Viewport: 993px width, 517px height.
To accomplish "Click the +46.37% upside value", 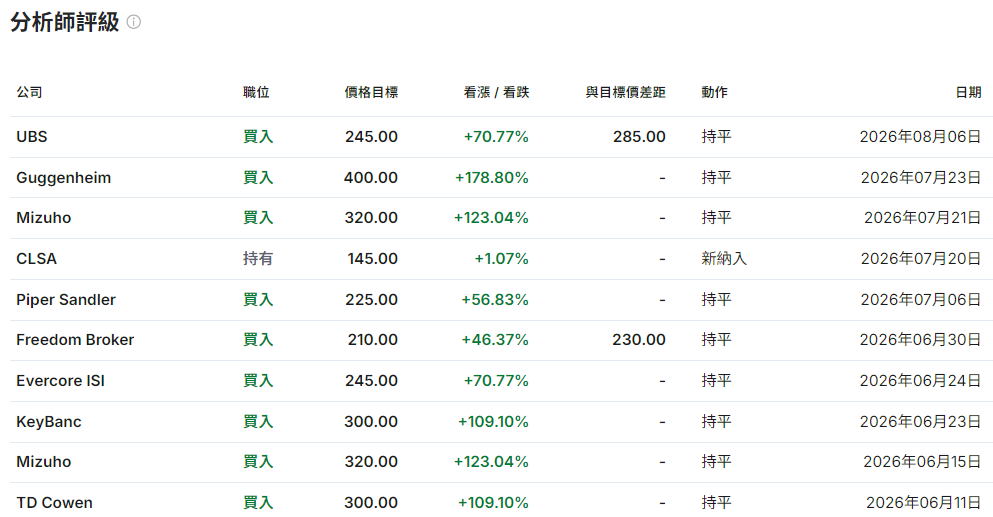I will (495, 340).
